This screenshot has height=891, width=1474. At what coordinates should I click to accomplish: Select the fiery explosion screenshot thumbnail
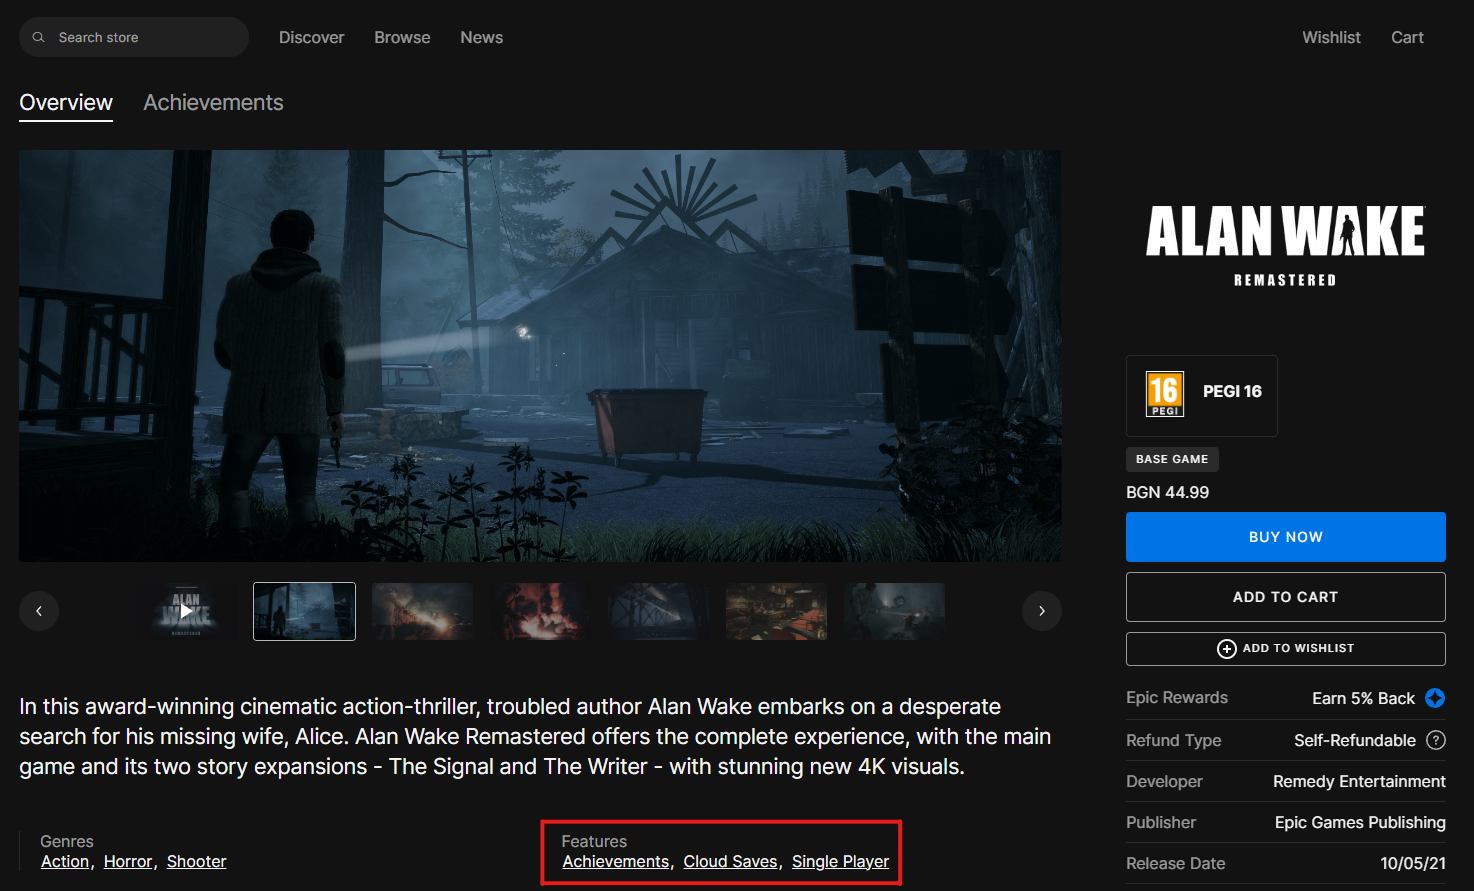click(x=541, y=611)
